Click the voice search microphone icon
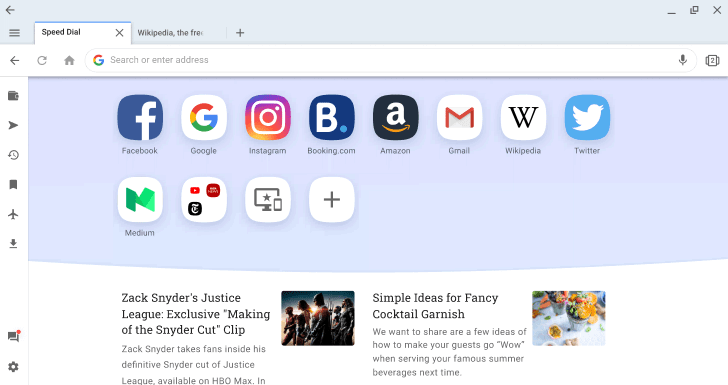 tap(682, 60)
